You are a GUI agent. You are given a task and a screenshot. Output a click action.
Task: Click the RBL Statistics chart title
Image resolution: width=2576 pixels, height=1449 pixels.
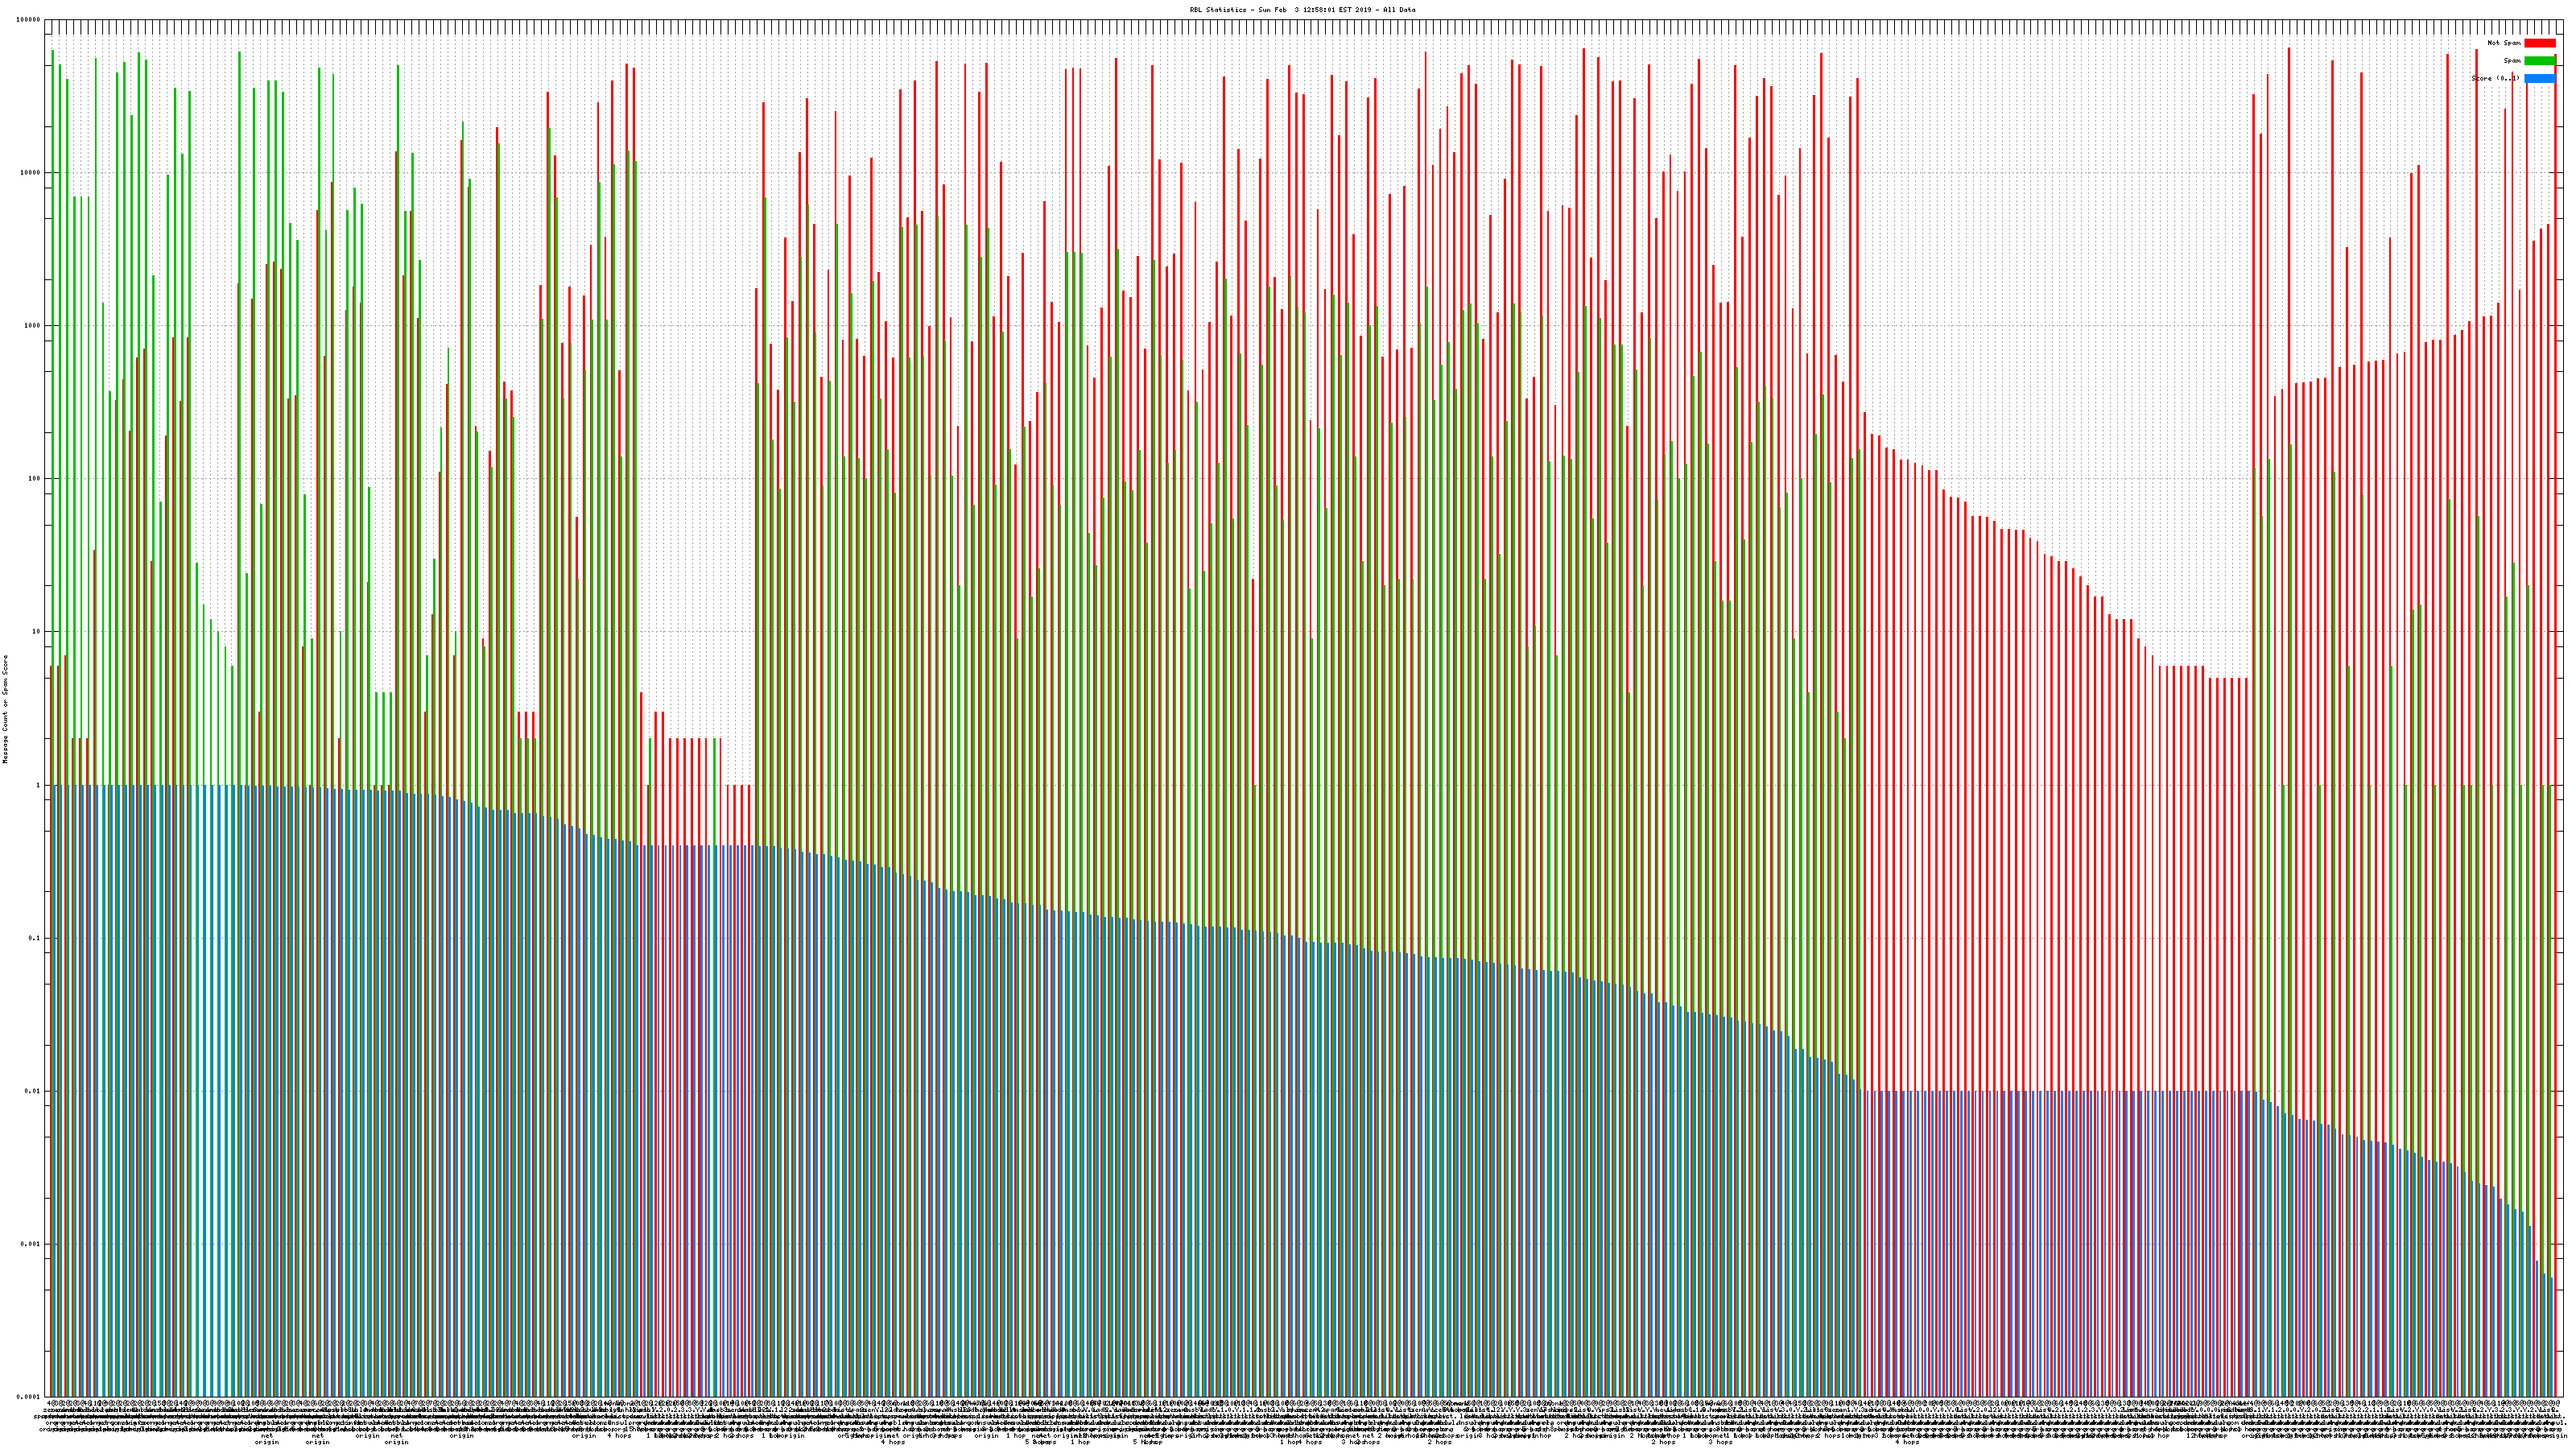point(1302,10)
